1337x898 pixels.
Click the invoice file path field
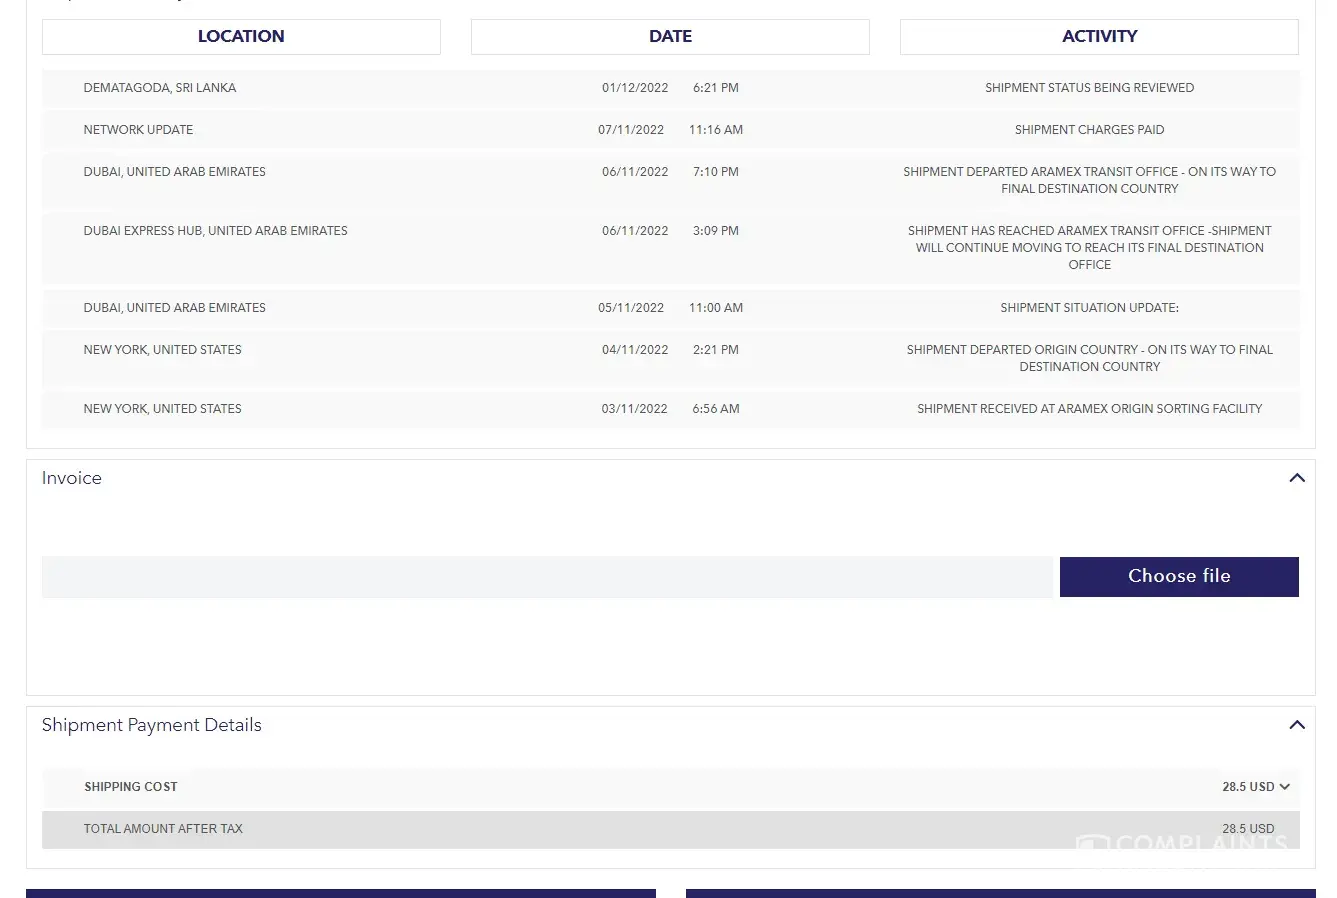pos(546,577)
